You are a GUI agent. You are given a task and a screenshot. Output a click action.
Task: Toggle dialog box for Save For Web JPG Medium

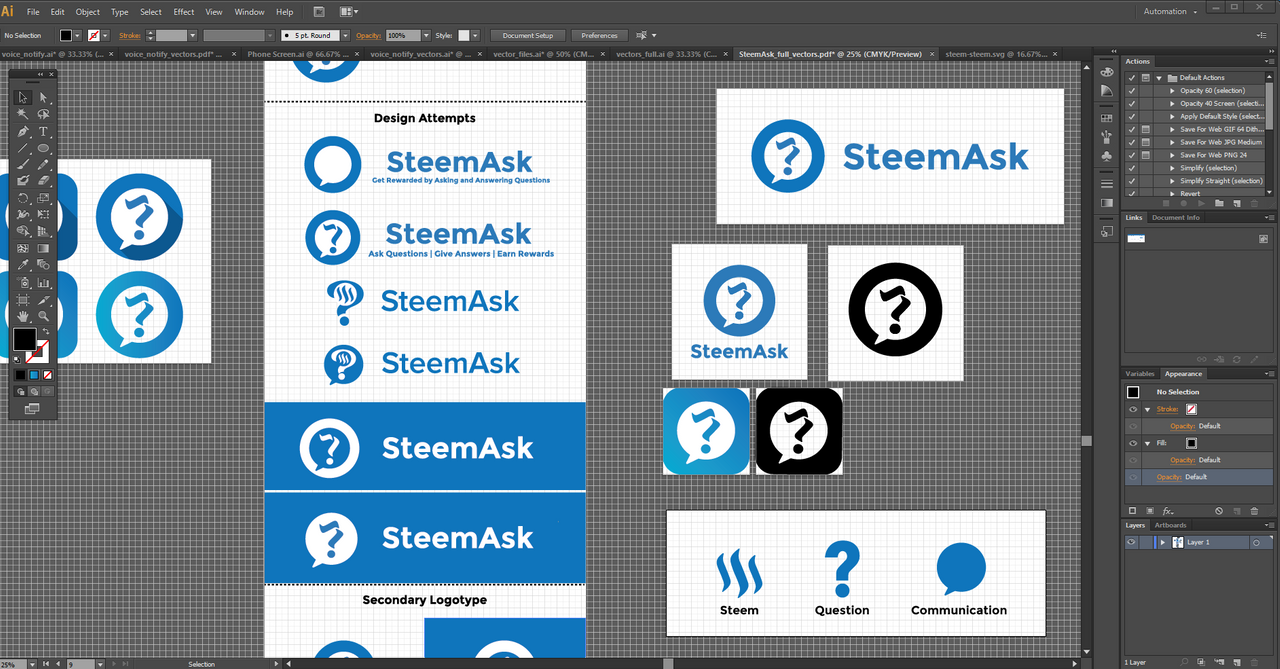[x=1146, y=142]
